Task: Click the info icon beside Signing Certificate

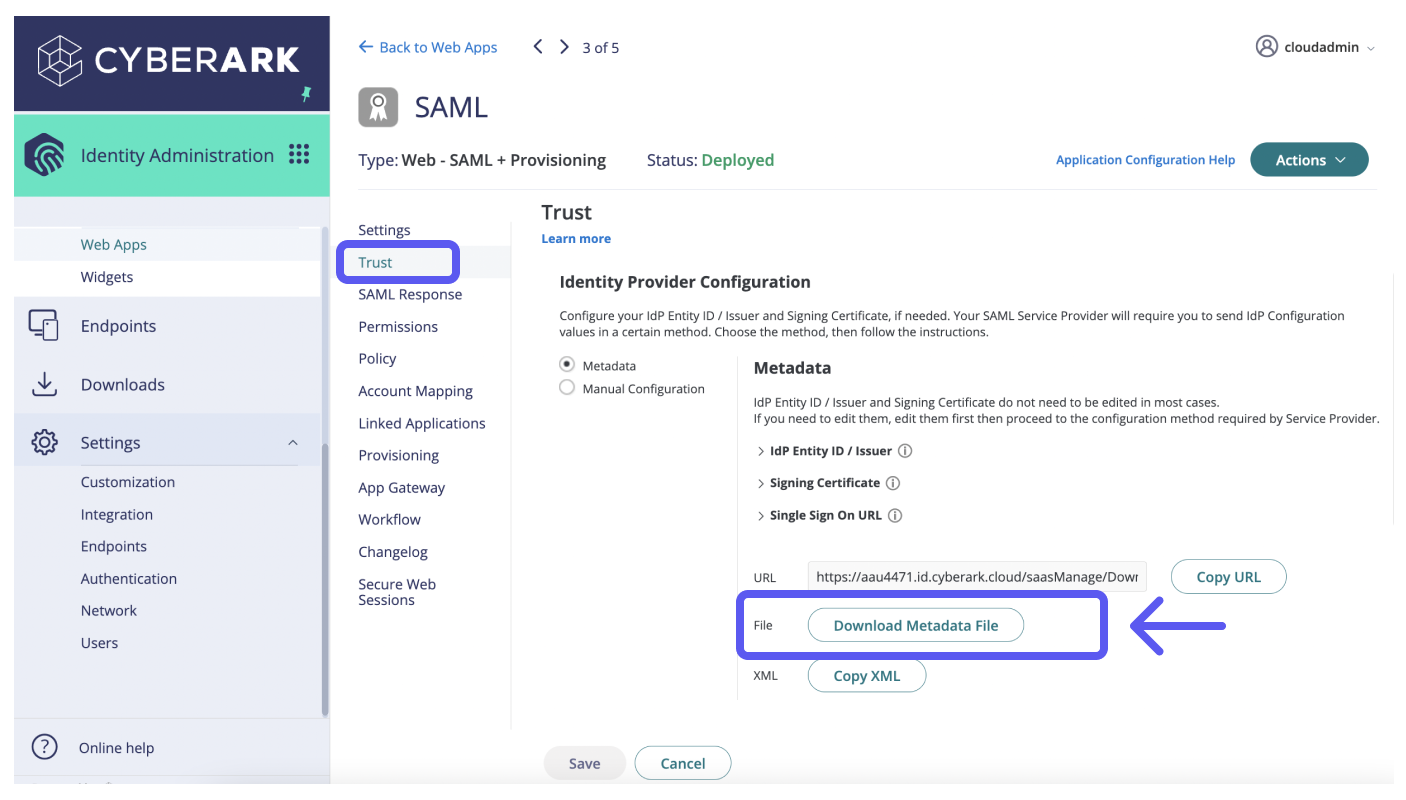Action: click(x=894, y=482)
